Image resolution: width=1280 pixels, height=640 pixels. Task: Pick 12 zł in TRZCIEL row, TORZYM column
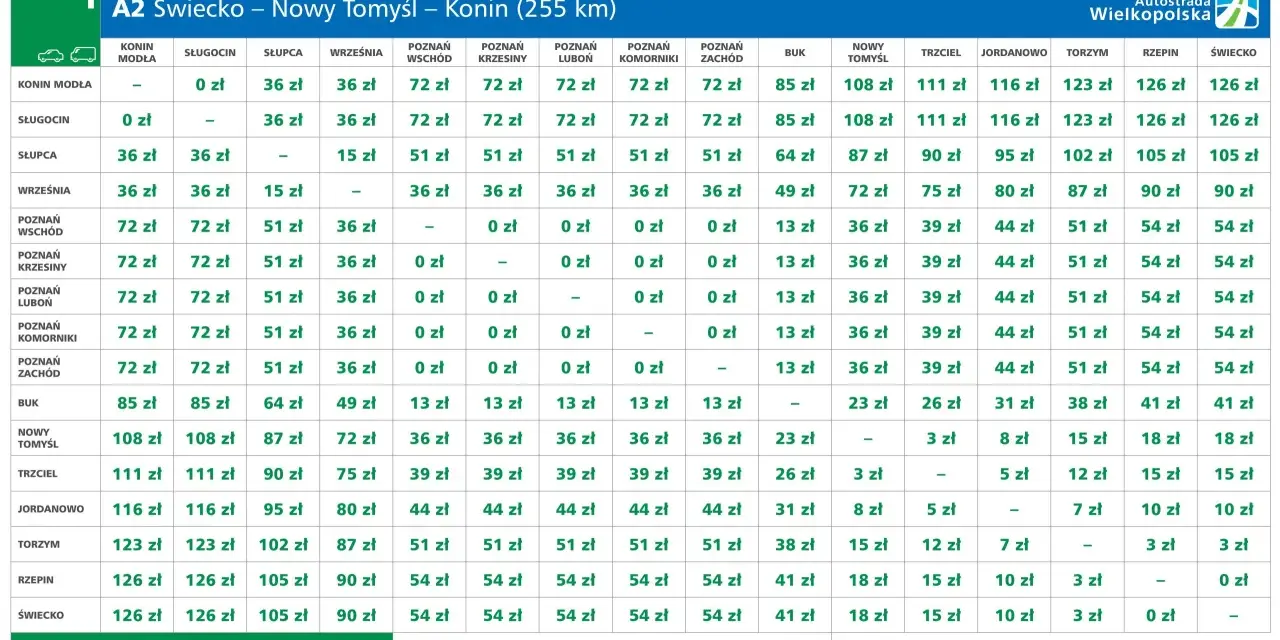tap(1087, 473)
